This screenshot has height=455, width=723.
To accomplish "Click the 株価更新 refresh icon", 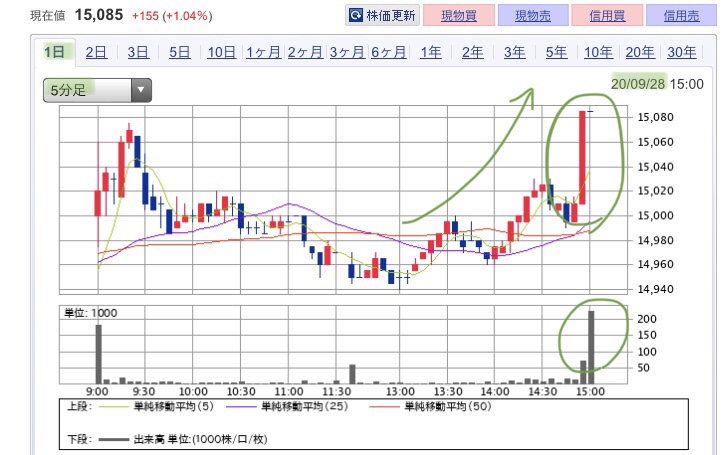I will tap(356, 15).
